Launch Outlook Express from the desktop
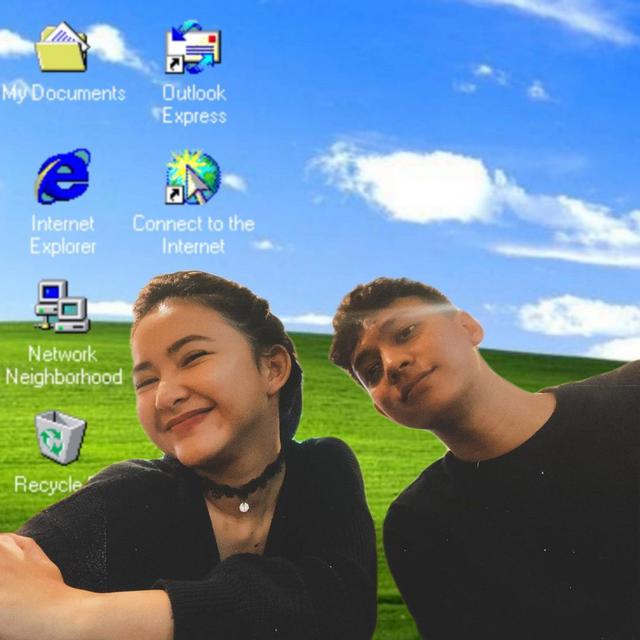This screenshot has width=640, height=640. 193,47
